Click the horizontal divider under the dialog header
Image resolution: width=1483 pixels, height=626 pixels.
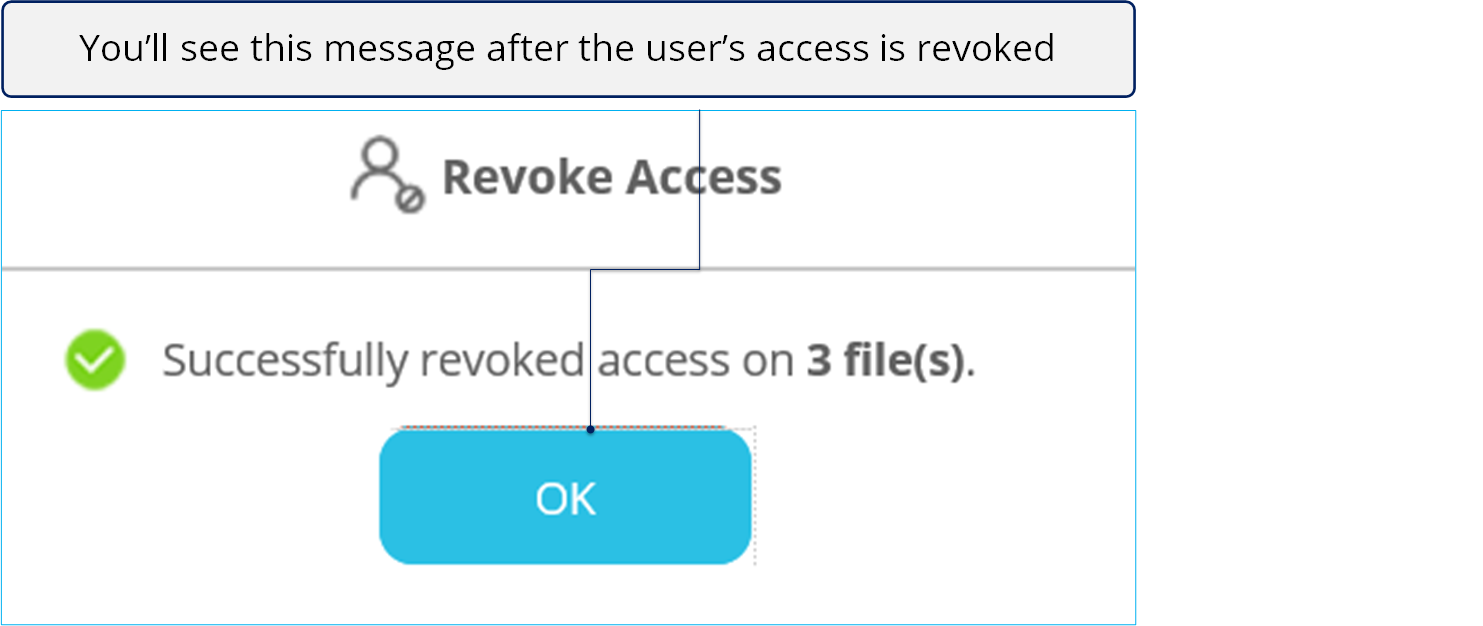[x=568, y=269]
